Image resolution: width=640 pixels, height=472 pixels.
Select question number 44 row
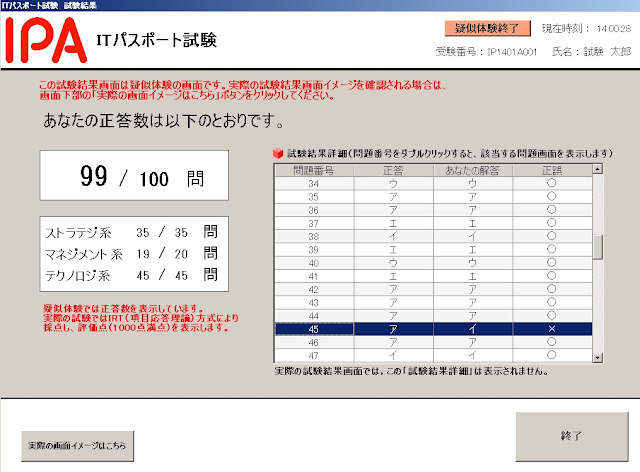pyautogui.click(x=433, y=316)
